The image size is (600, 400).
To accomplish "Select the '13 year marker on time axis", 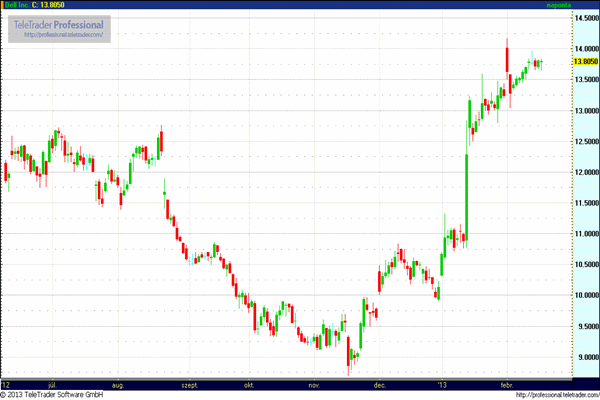I will click(441, 384).
